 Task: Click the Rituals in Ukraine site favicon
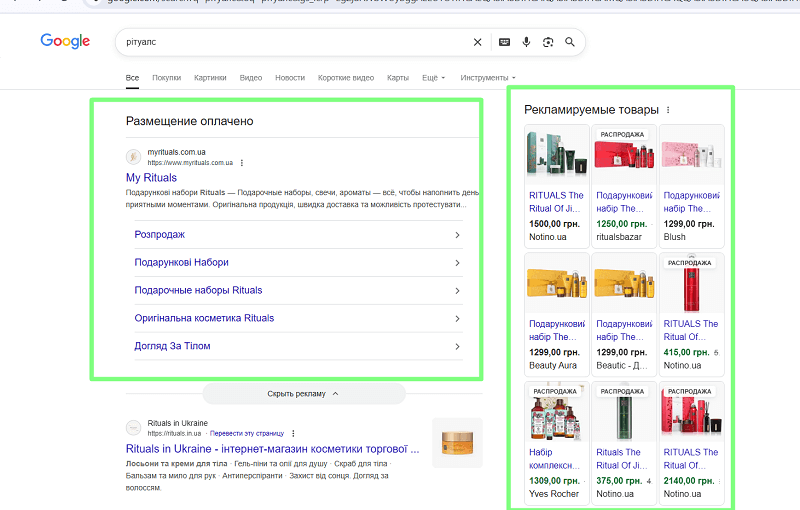pos(133,427)
